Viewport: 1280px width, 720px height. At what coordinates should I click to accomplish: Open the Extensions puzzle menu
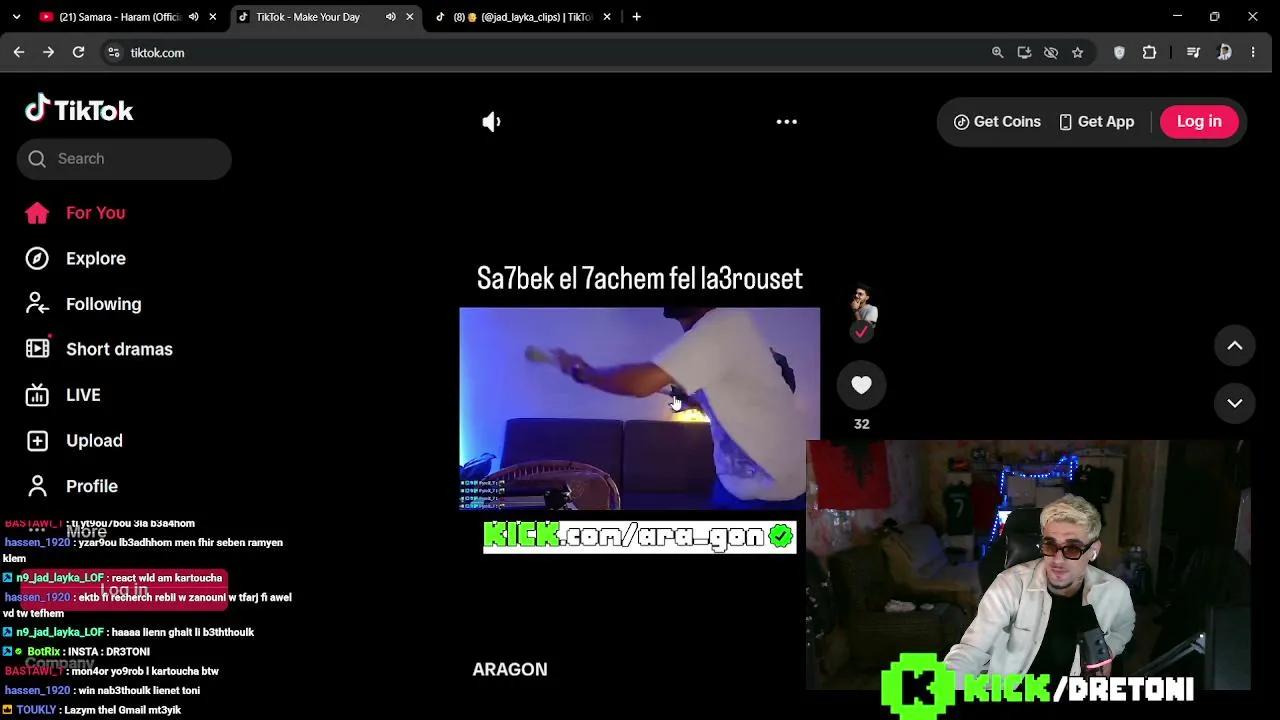coord(1149,53)
